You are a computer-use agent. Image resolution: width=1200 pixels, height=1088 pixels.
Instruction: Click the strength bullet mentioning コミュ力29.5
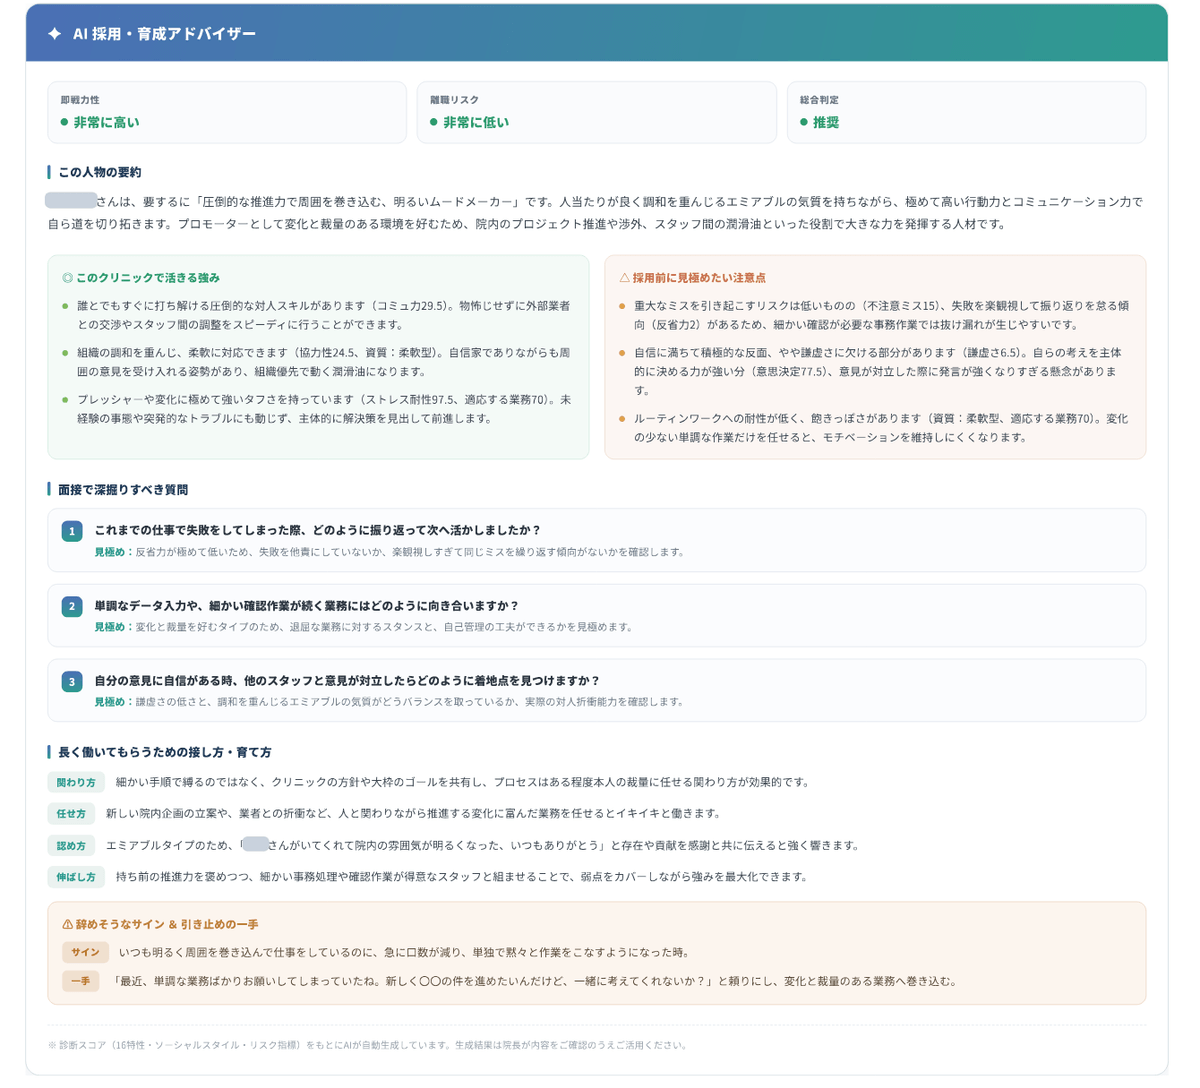pyautogui.click(x=324, y=315)
